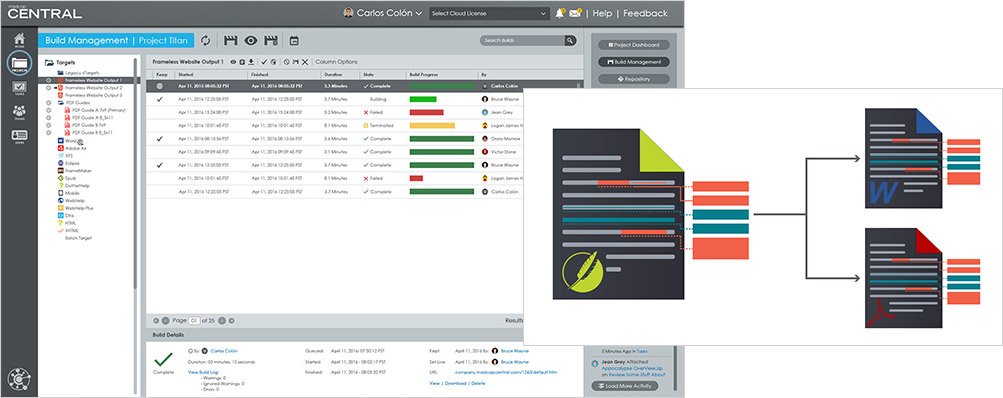Click the magnifier search button
This screenshot has width=1003, height=398.
point(569,40)
